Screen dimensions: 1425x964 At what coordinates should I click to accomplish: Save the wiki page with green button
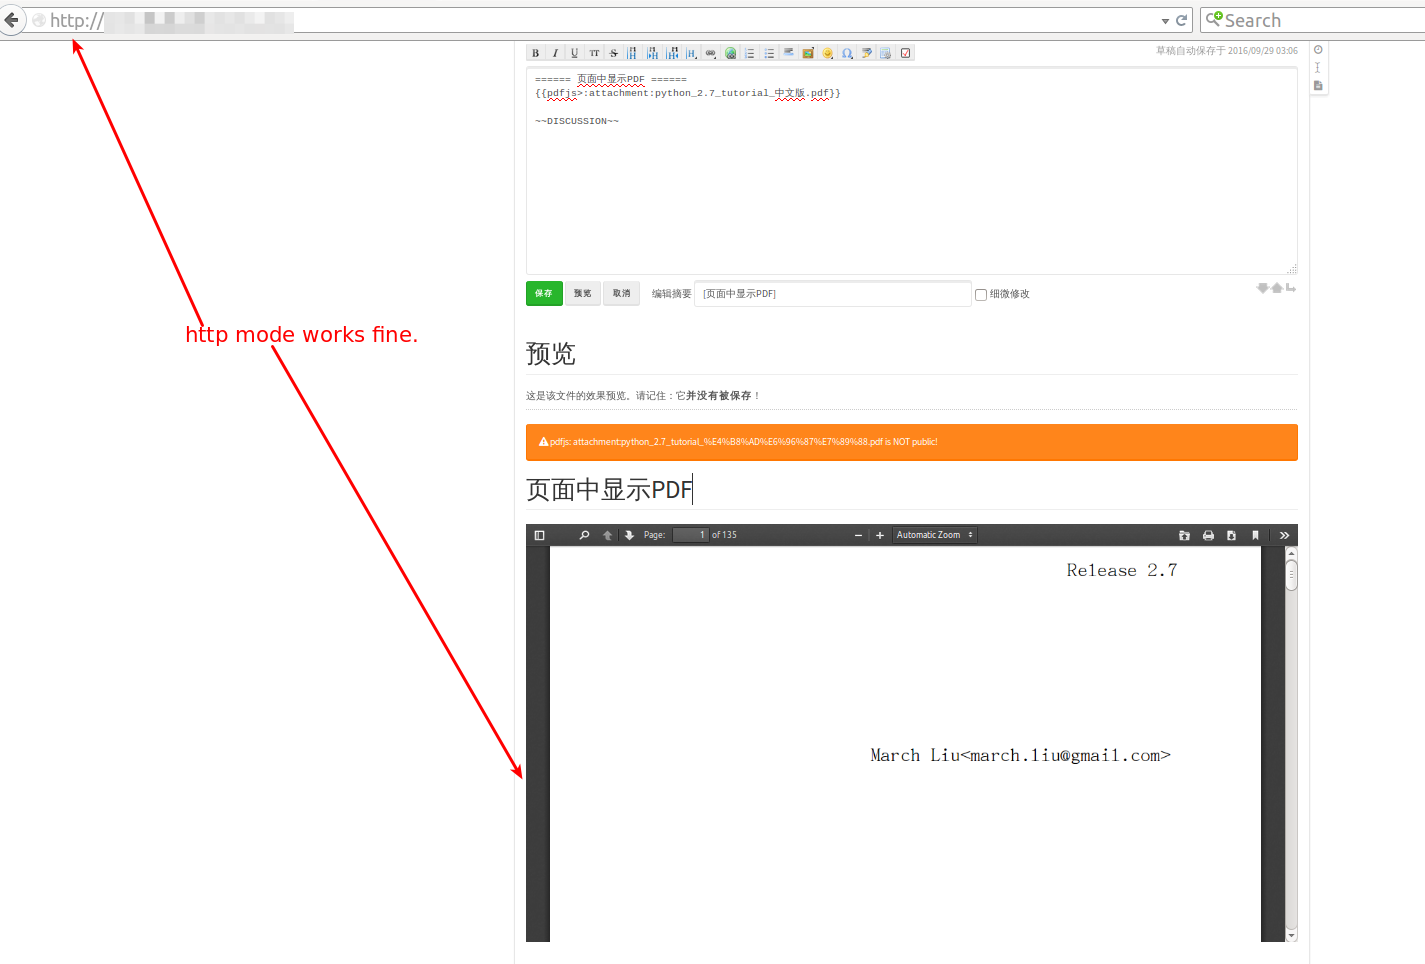point(544,293)
